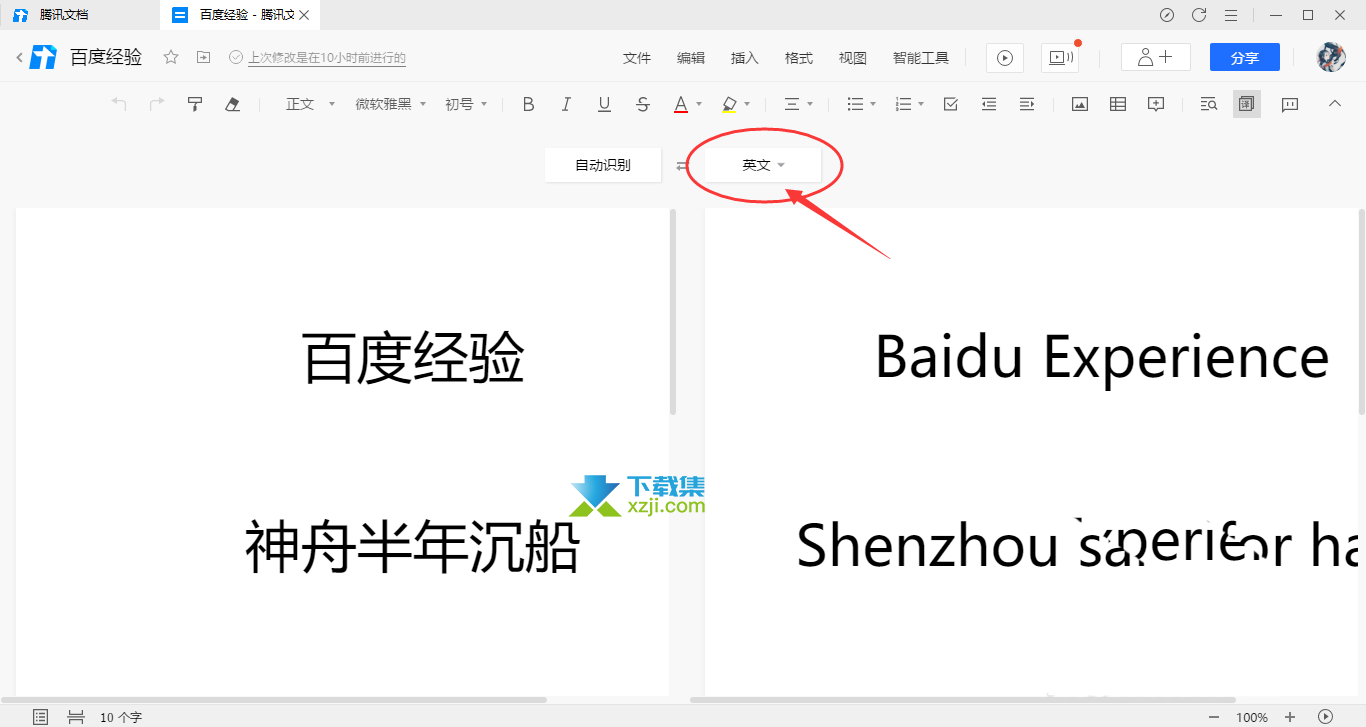This screenshot has height=727, width=1366.
Task: Go back with the left chevron
Action: coord(19,58)
